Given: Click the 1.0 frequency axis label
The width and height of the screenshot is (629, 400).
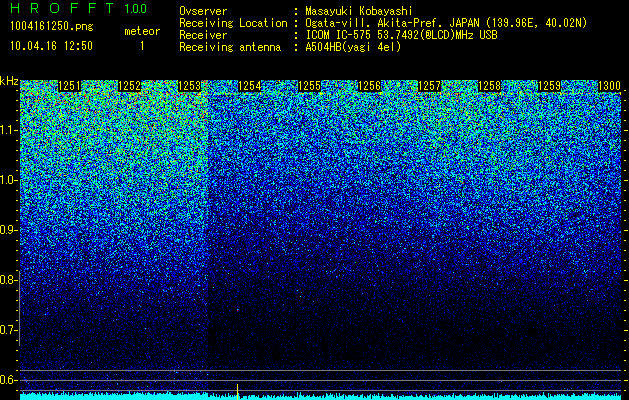Looking at the screenshot, I should click(x=7, y=180).
